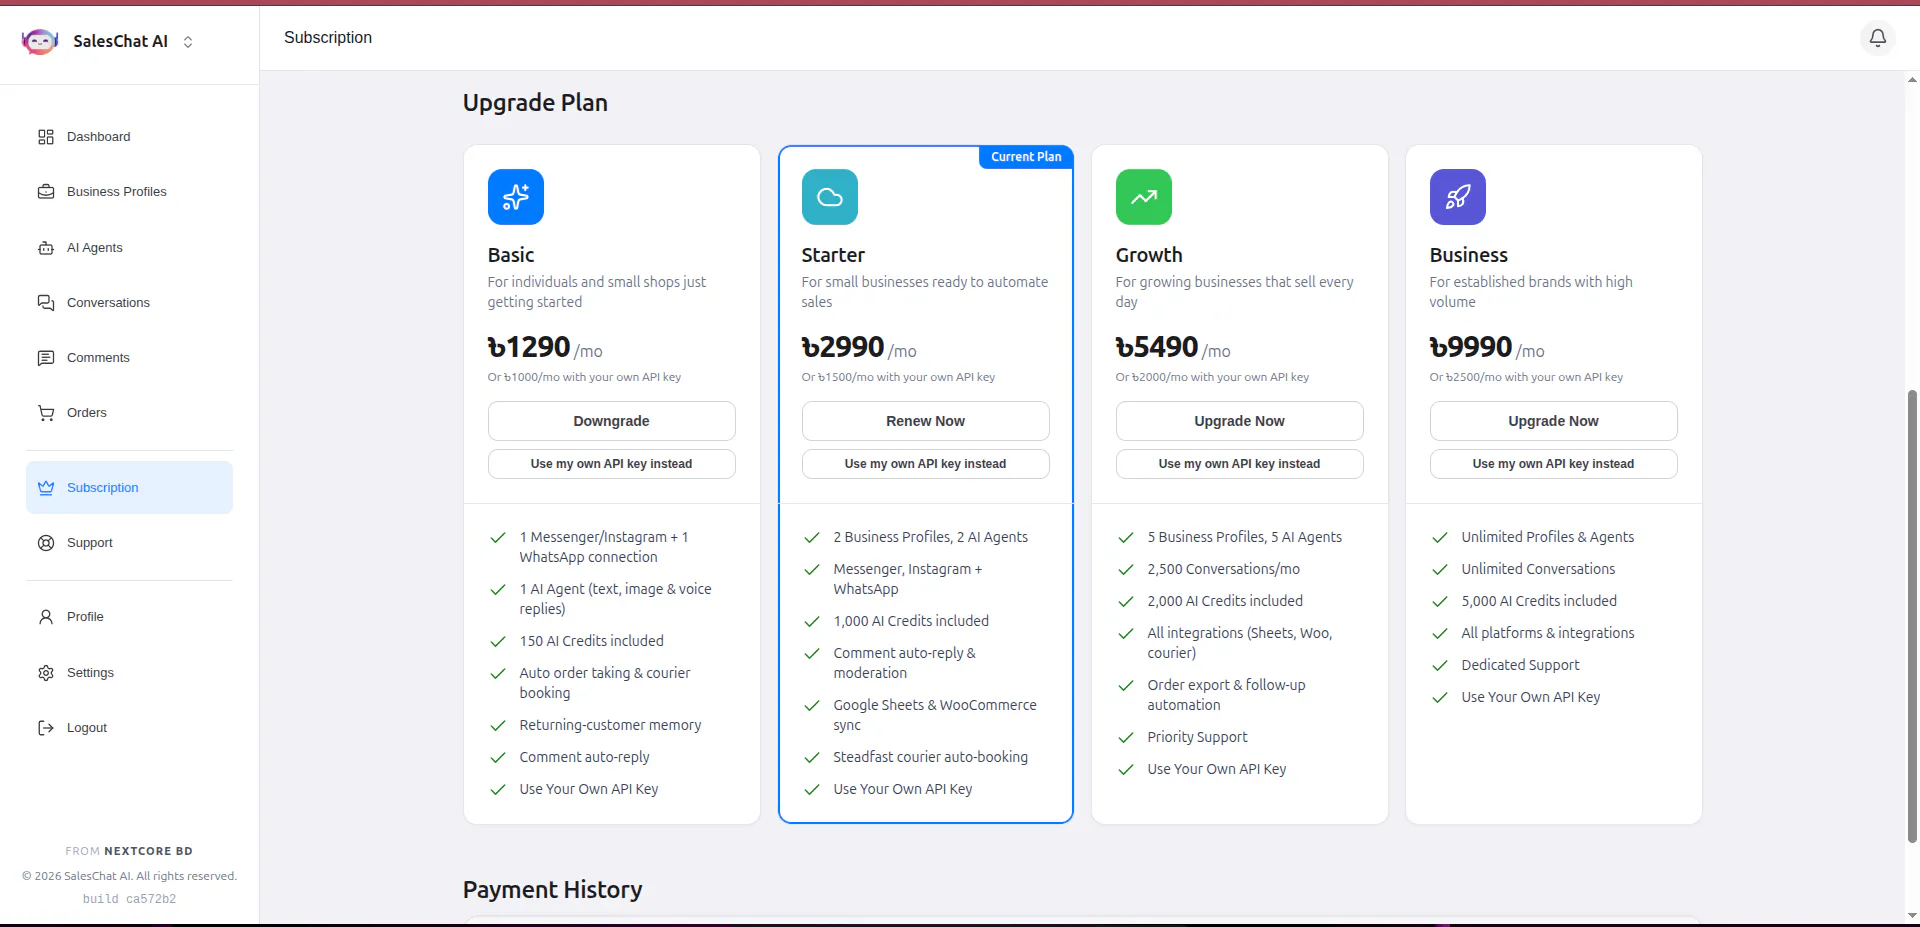Click build ca572b2 label in footer
1920x927 pixels.
[129, 899]
